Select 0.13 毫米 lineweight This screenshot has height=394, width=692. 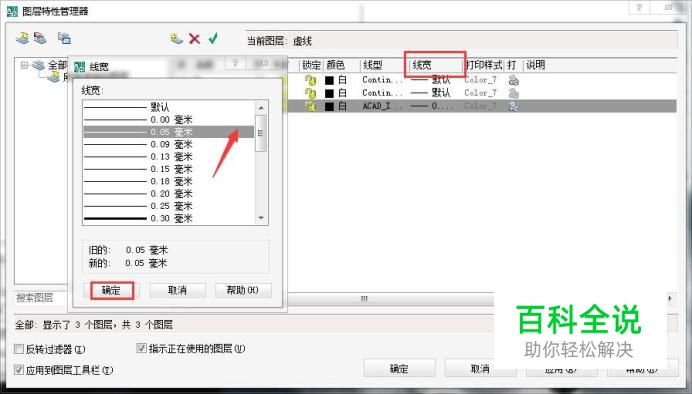[169, 157]
